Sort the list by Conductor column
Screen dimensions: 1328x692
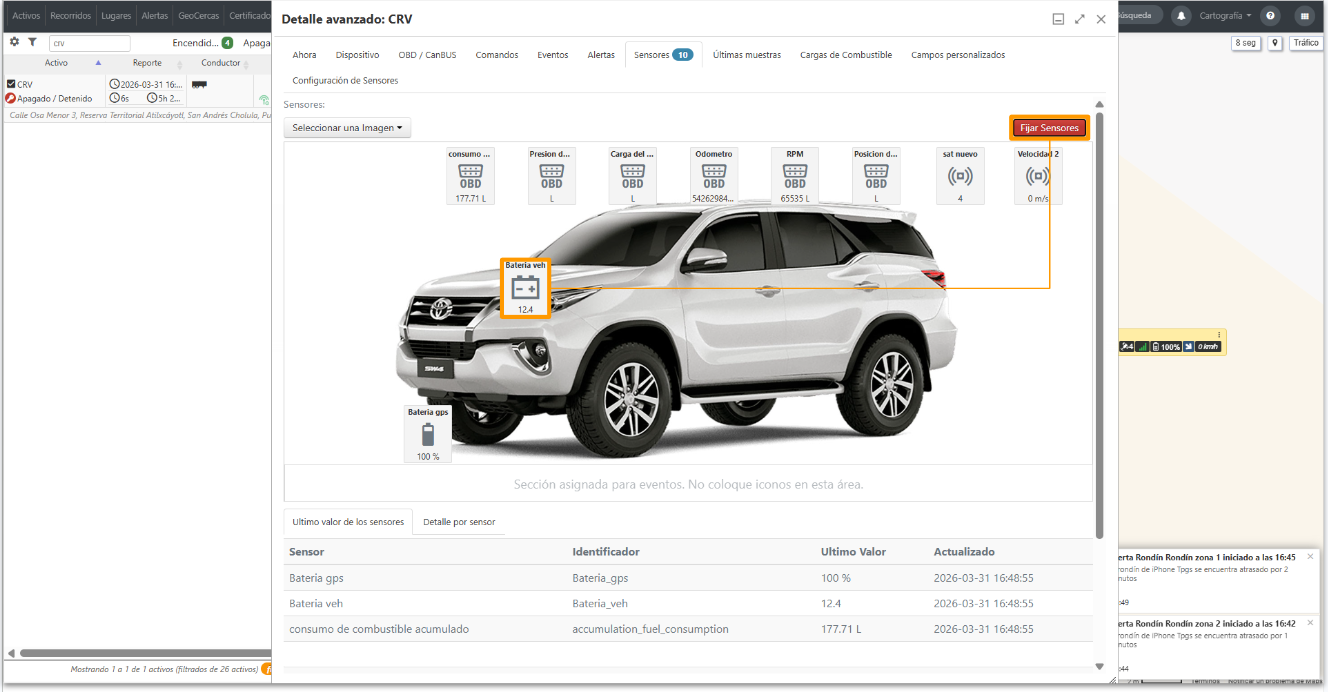tap(221, 63)
